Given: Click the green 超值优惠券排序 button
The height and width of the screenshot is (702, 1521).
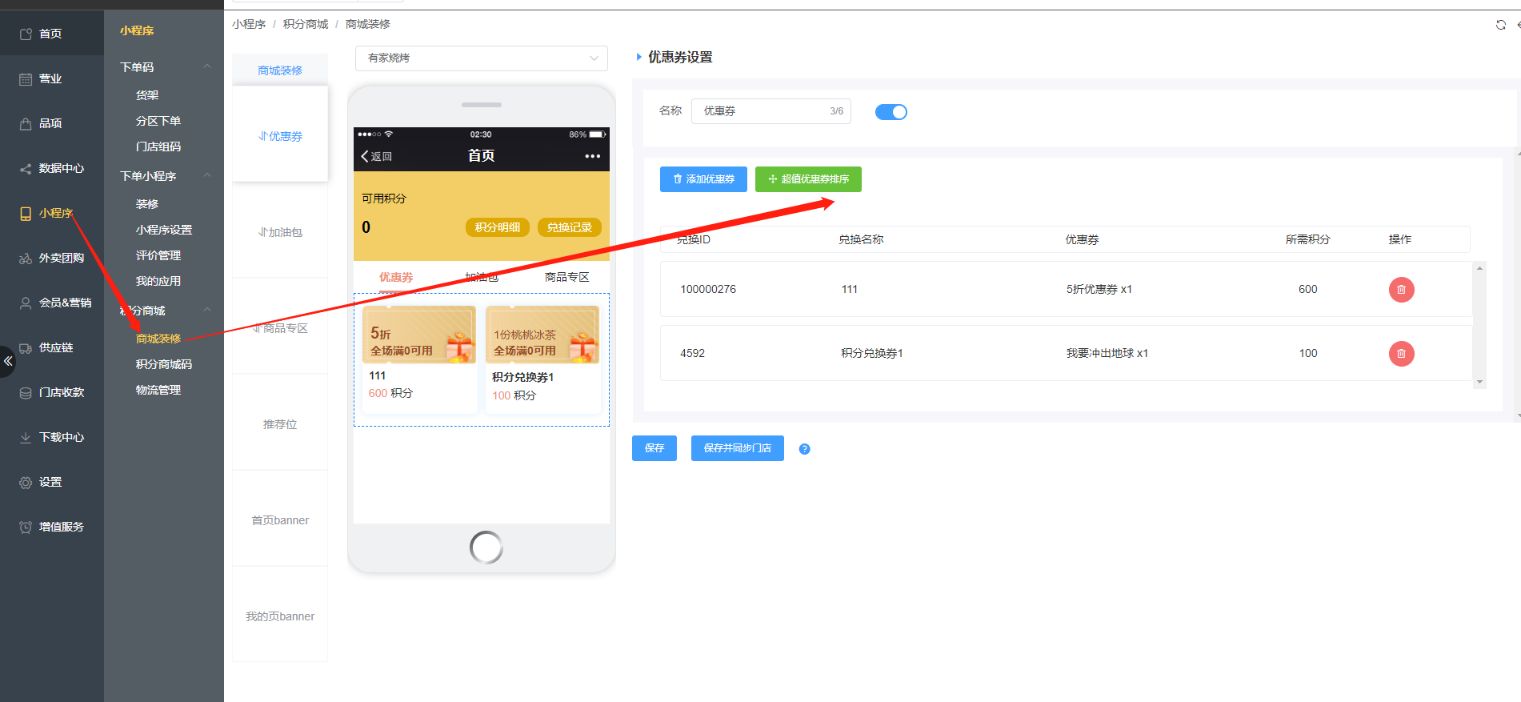Looking at the screenshot, I should (x=808, y=179).
